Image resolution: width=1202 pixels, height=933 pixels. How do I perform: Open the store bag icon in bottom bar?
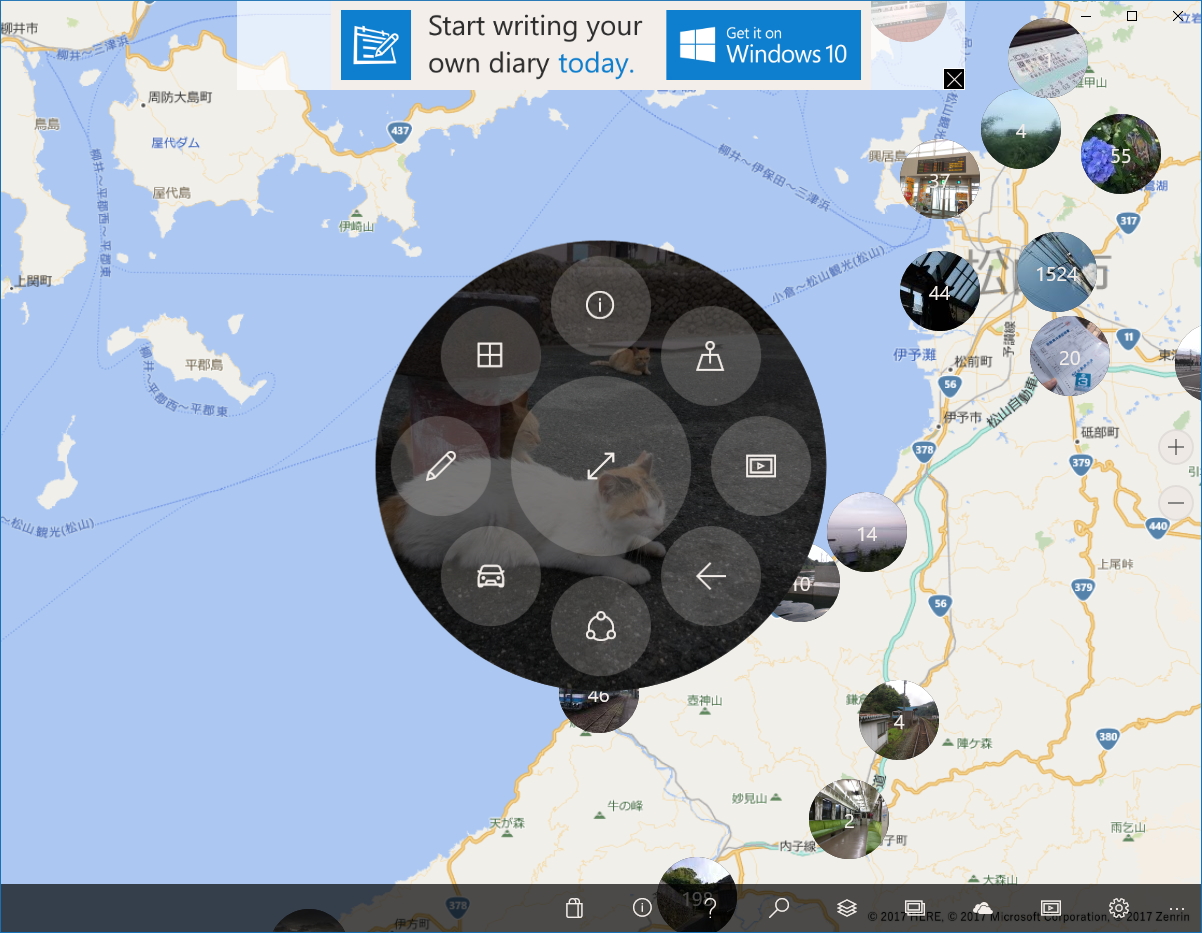574,908
